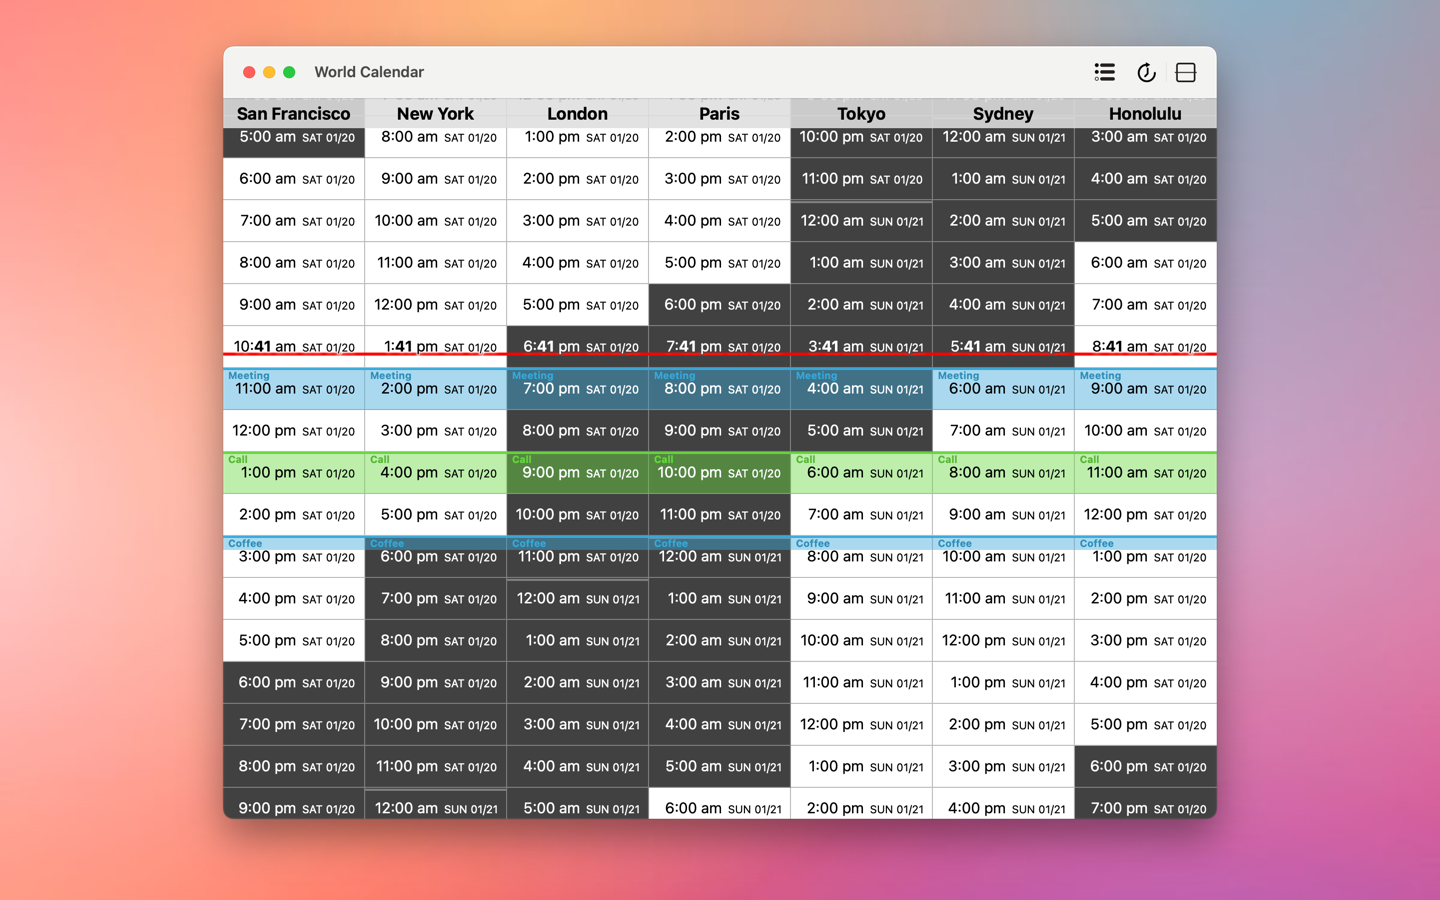Click the Call event at 8:00 am Sydney
The image size is (1440, 900).
1004,473
